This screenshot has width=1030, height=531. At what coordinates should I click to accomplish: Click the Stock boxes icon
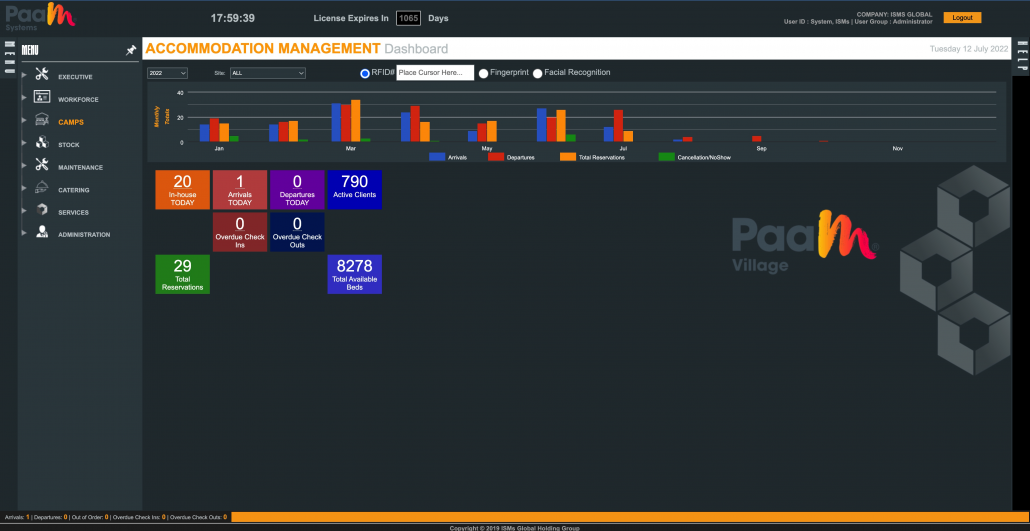42,142
